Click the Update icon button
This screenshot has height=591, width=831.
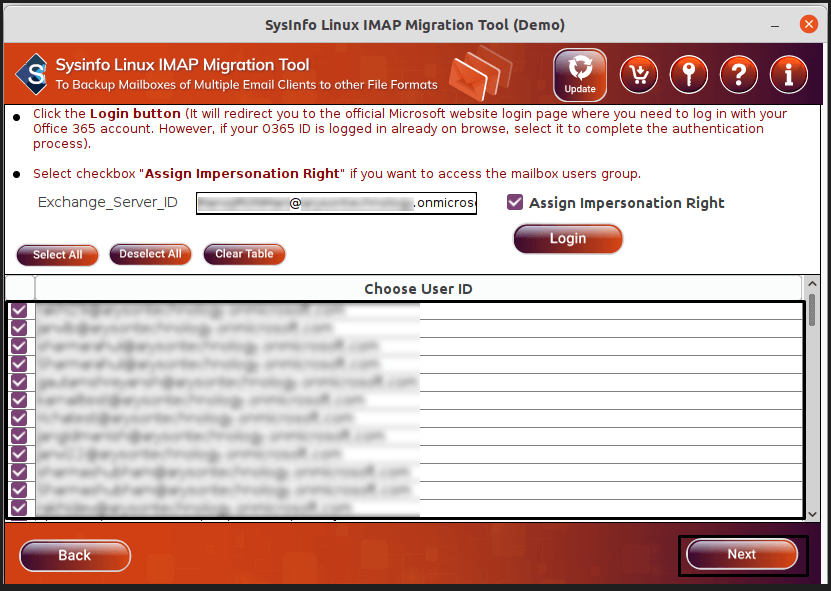pyautogui.click(x=580, y=75)
